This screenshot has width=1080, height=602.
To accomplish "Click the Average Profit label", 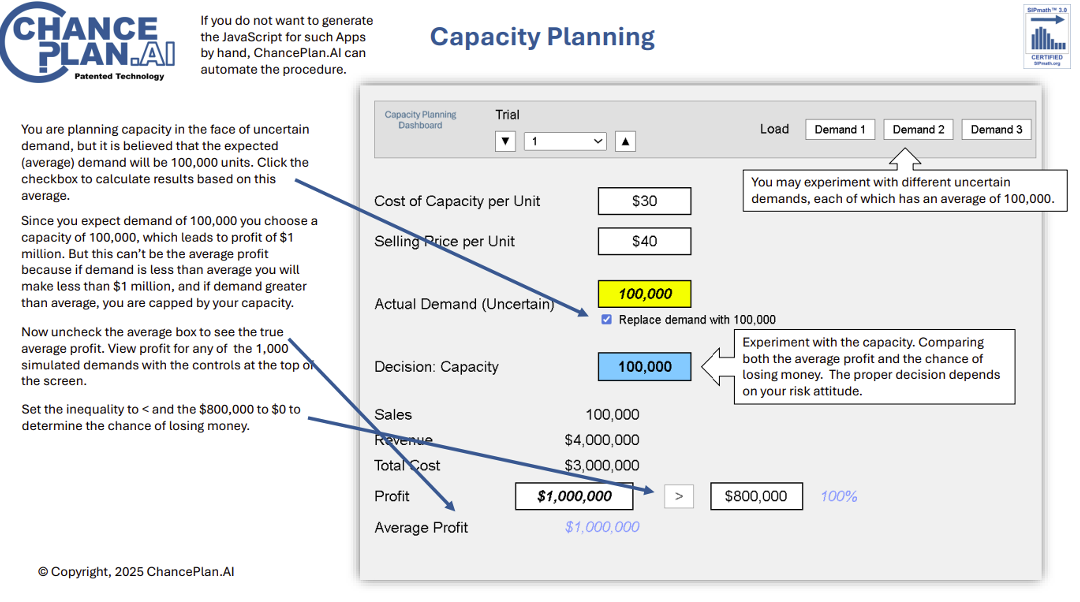I will pyautogui.click(x=421, y=528).
